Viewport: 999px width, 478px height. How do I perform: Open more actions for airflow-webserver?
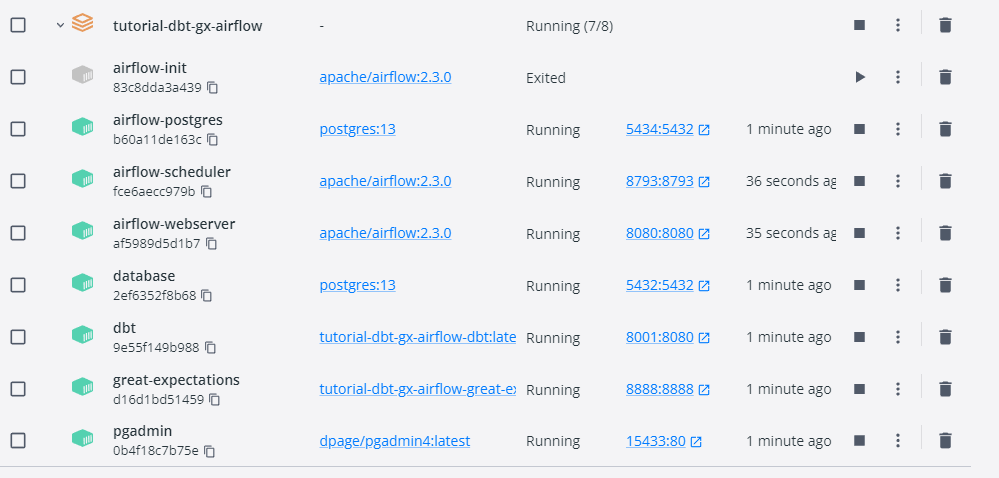898,233
